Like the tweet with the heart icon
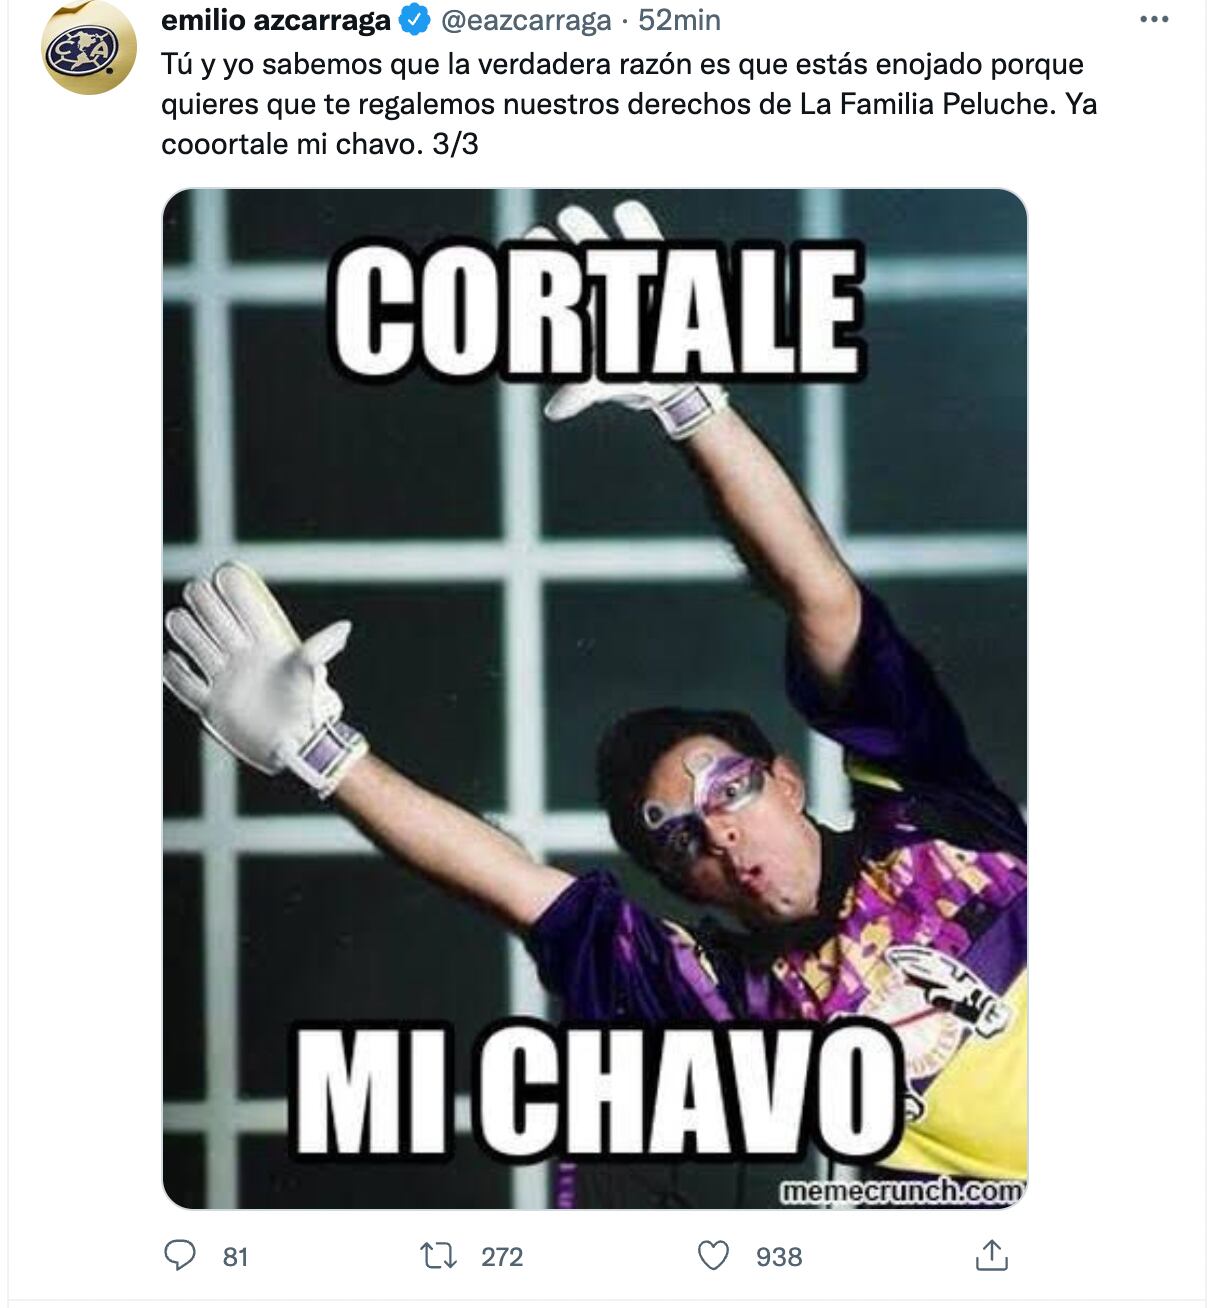This screenshot has height=1308, width=1210. (x=713, y=1255)
